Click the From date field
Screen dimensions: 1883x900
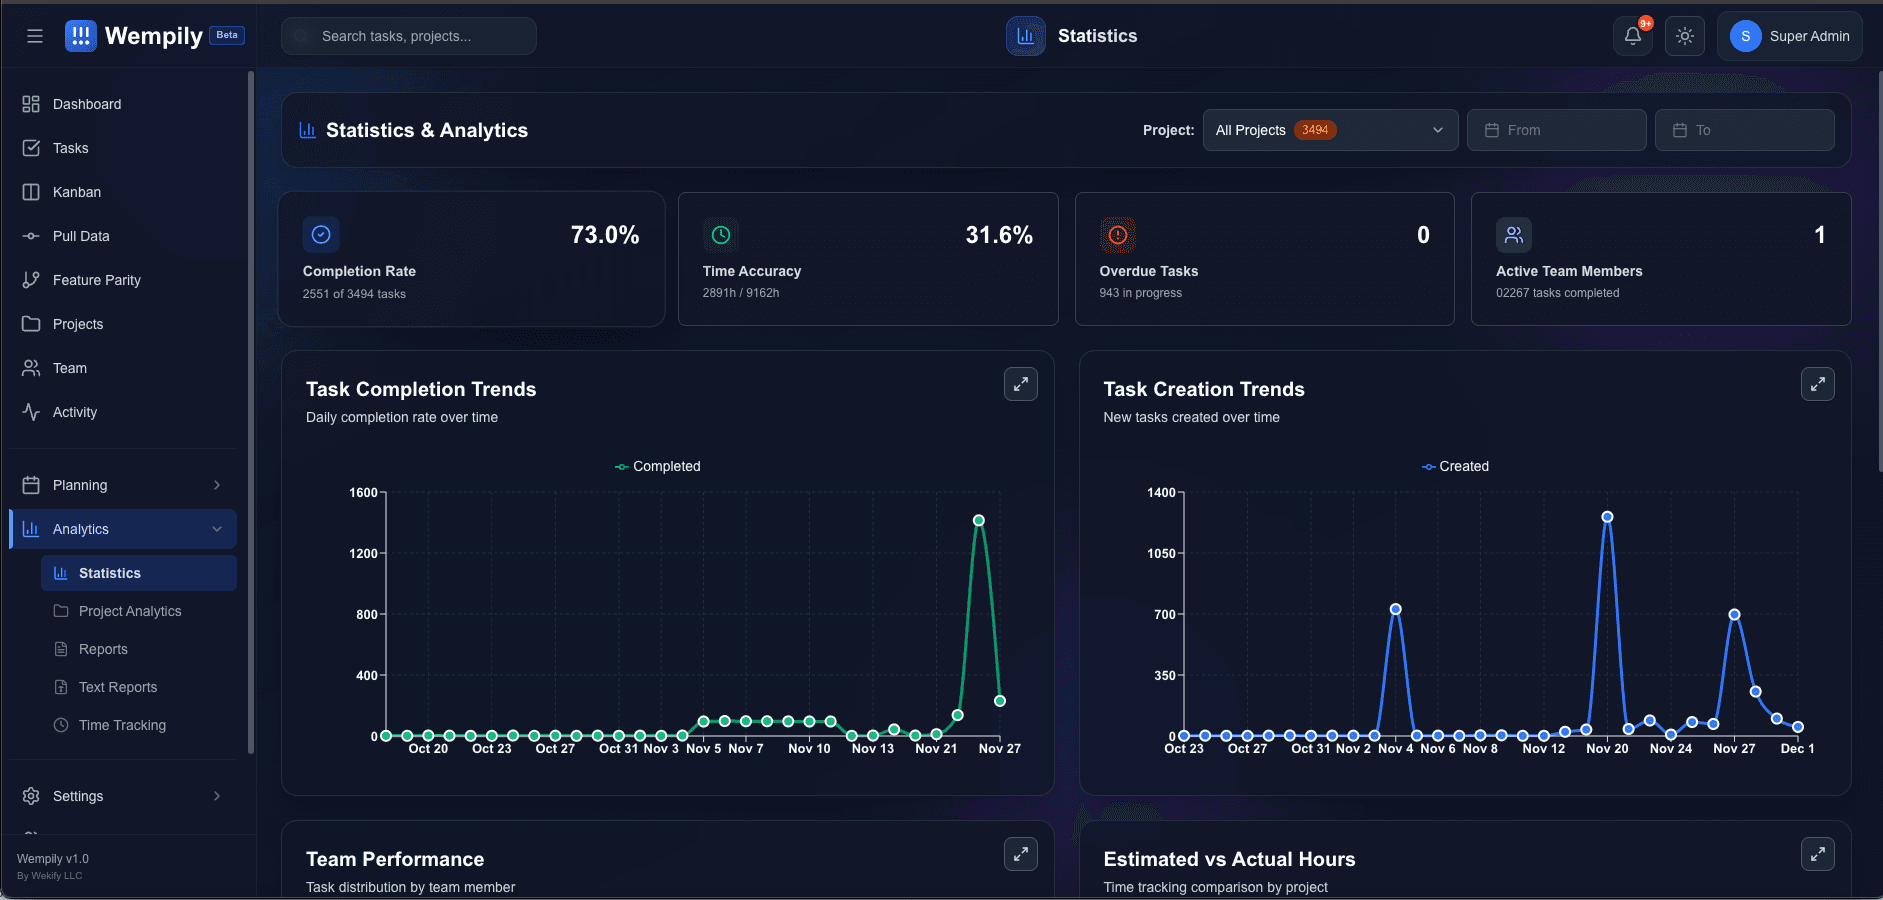click(x=1556, y=130)
